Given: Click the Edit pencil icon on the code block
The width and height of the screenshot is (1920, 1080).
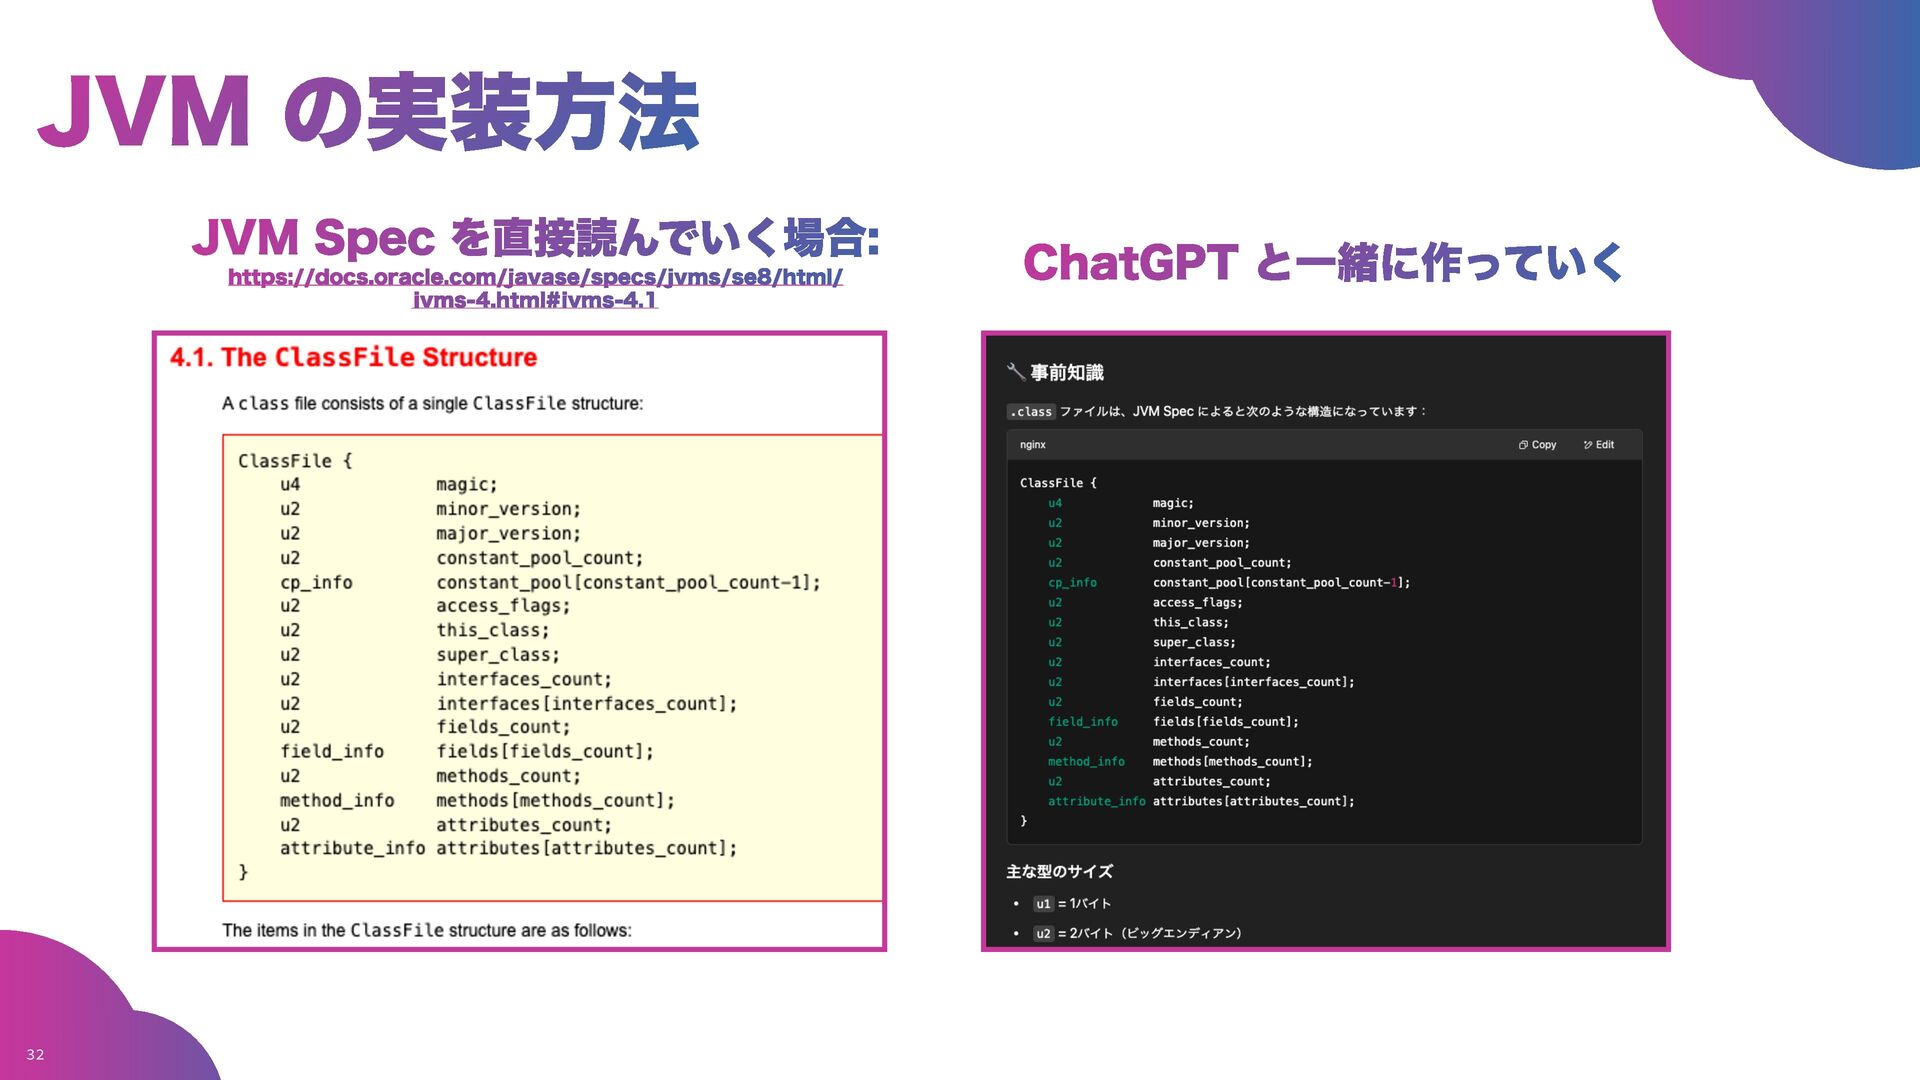Looking at the screenshot, I should click(x=1588, y=445).
